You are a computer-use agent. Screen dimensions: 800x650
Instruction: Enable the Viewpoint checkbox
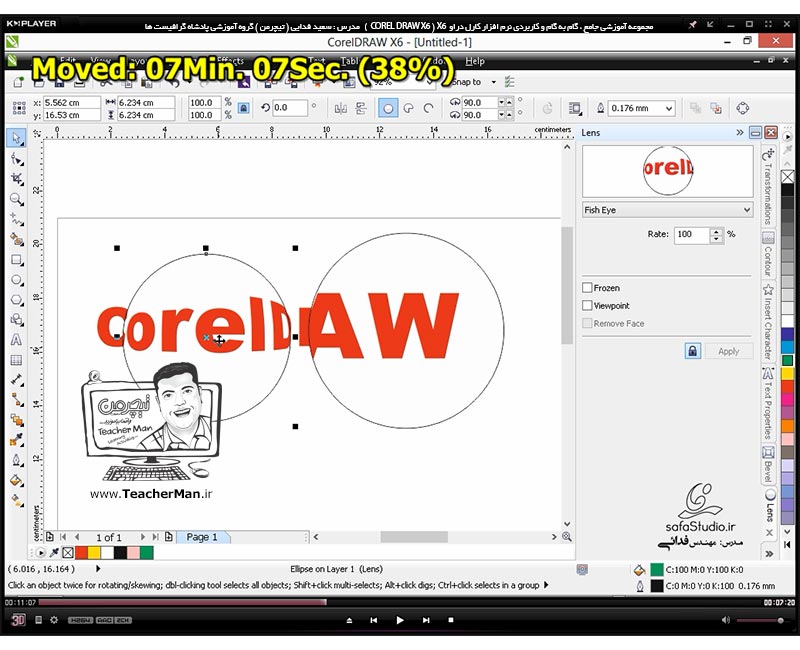pos(587,306)
